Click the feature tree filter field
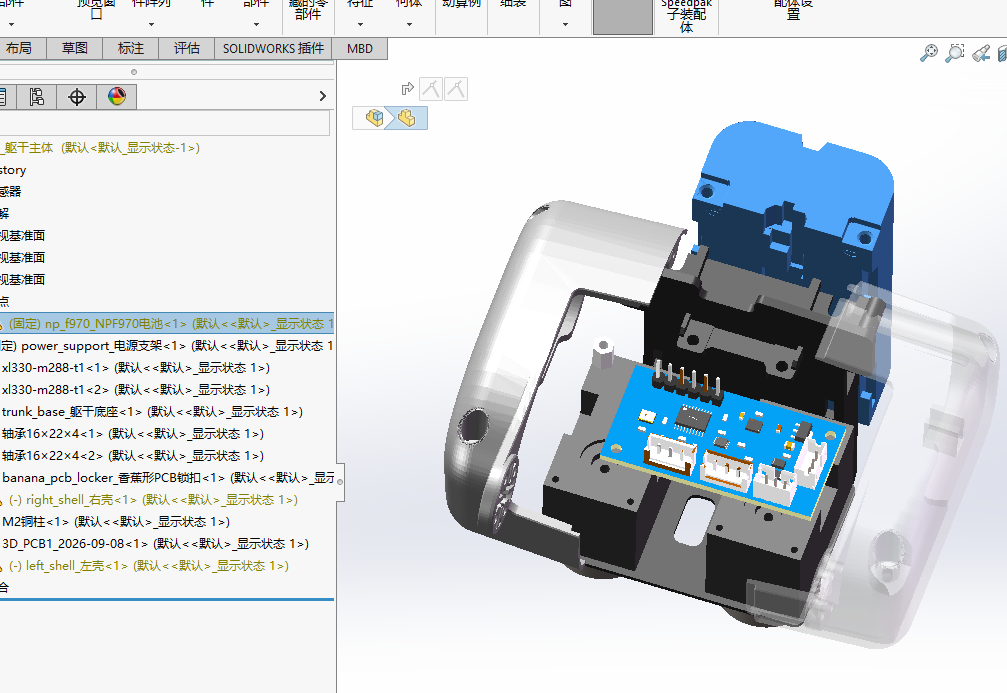 (164, 123)
